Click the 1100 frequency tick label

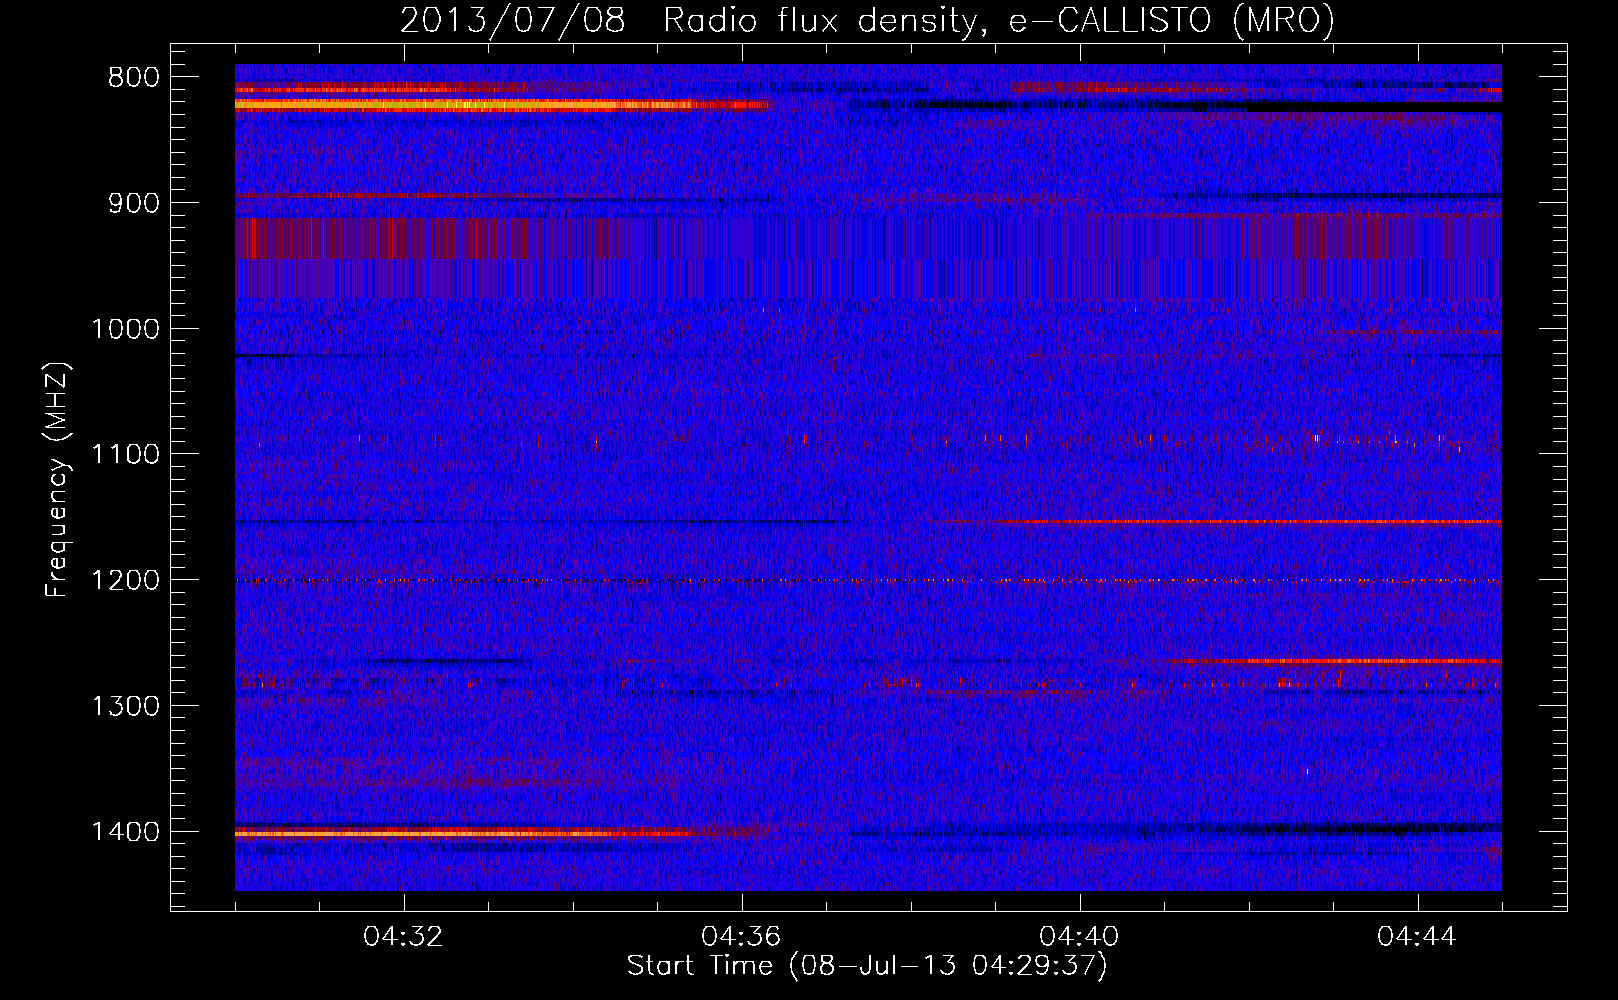point(125,455)
